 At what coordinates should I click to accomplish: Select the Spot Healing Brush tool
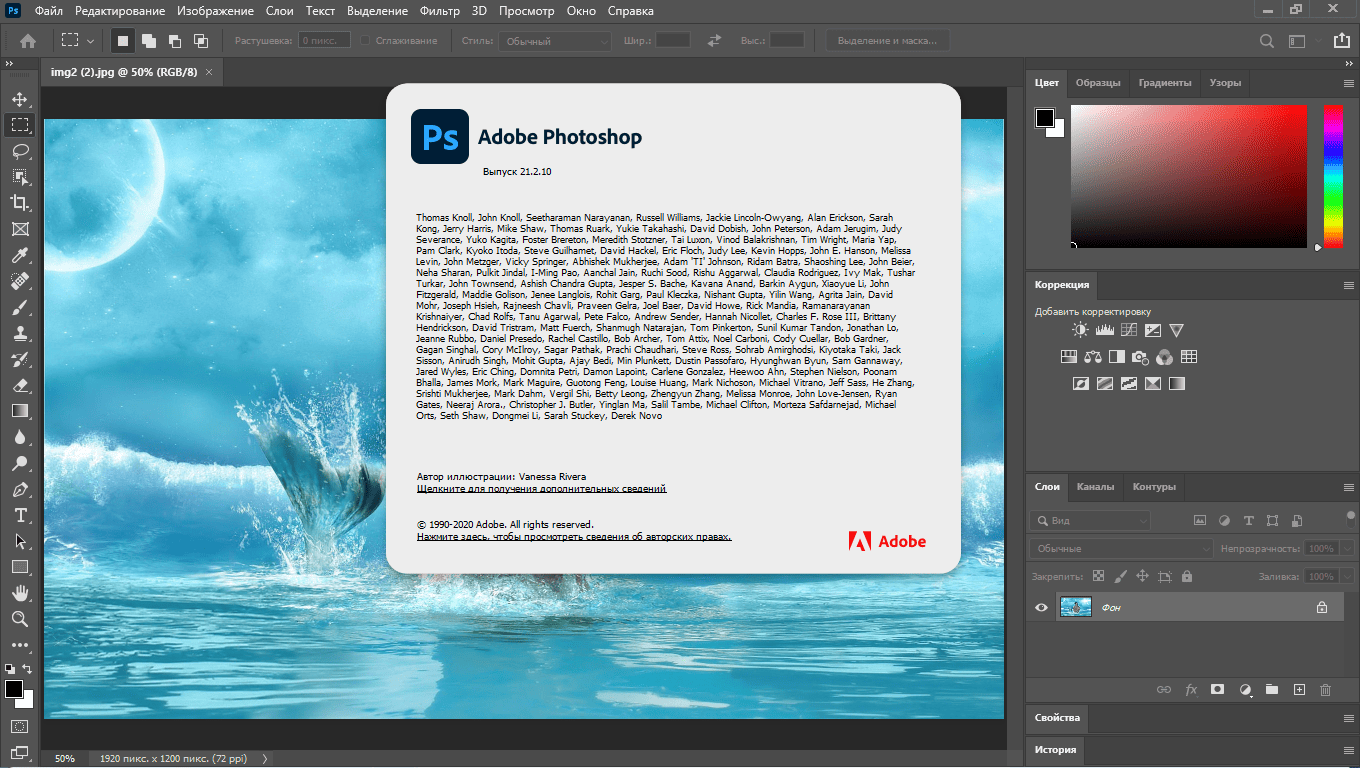(x=19, y=281)
